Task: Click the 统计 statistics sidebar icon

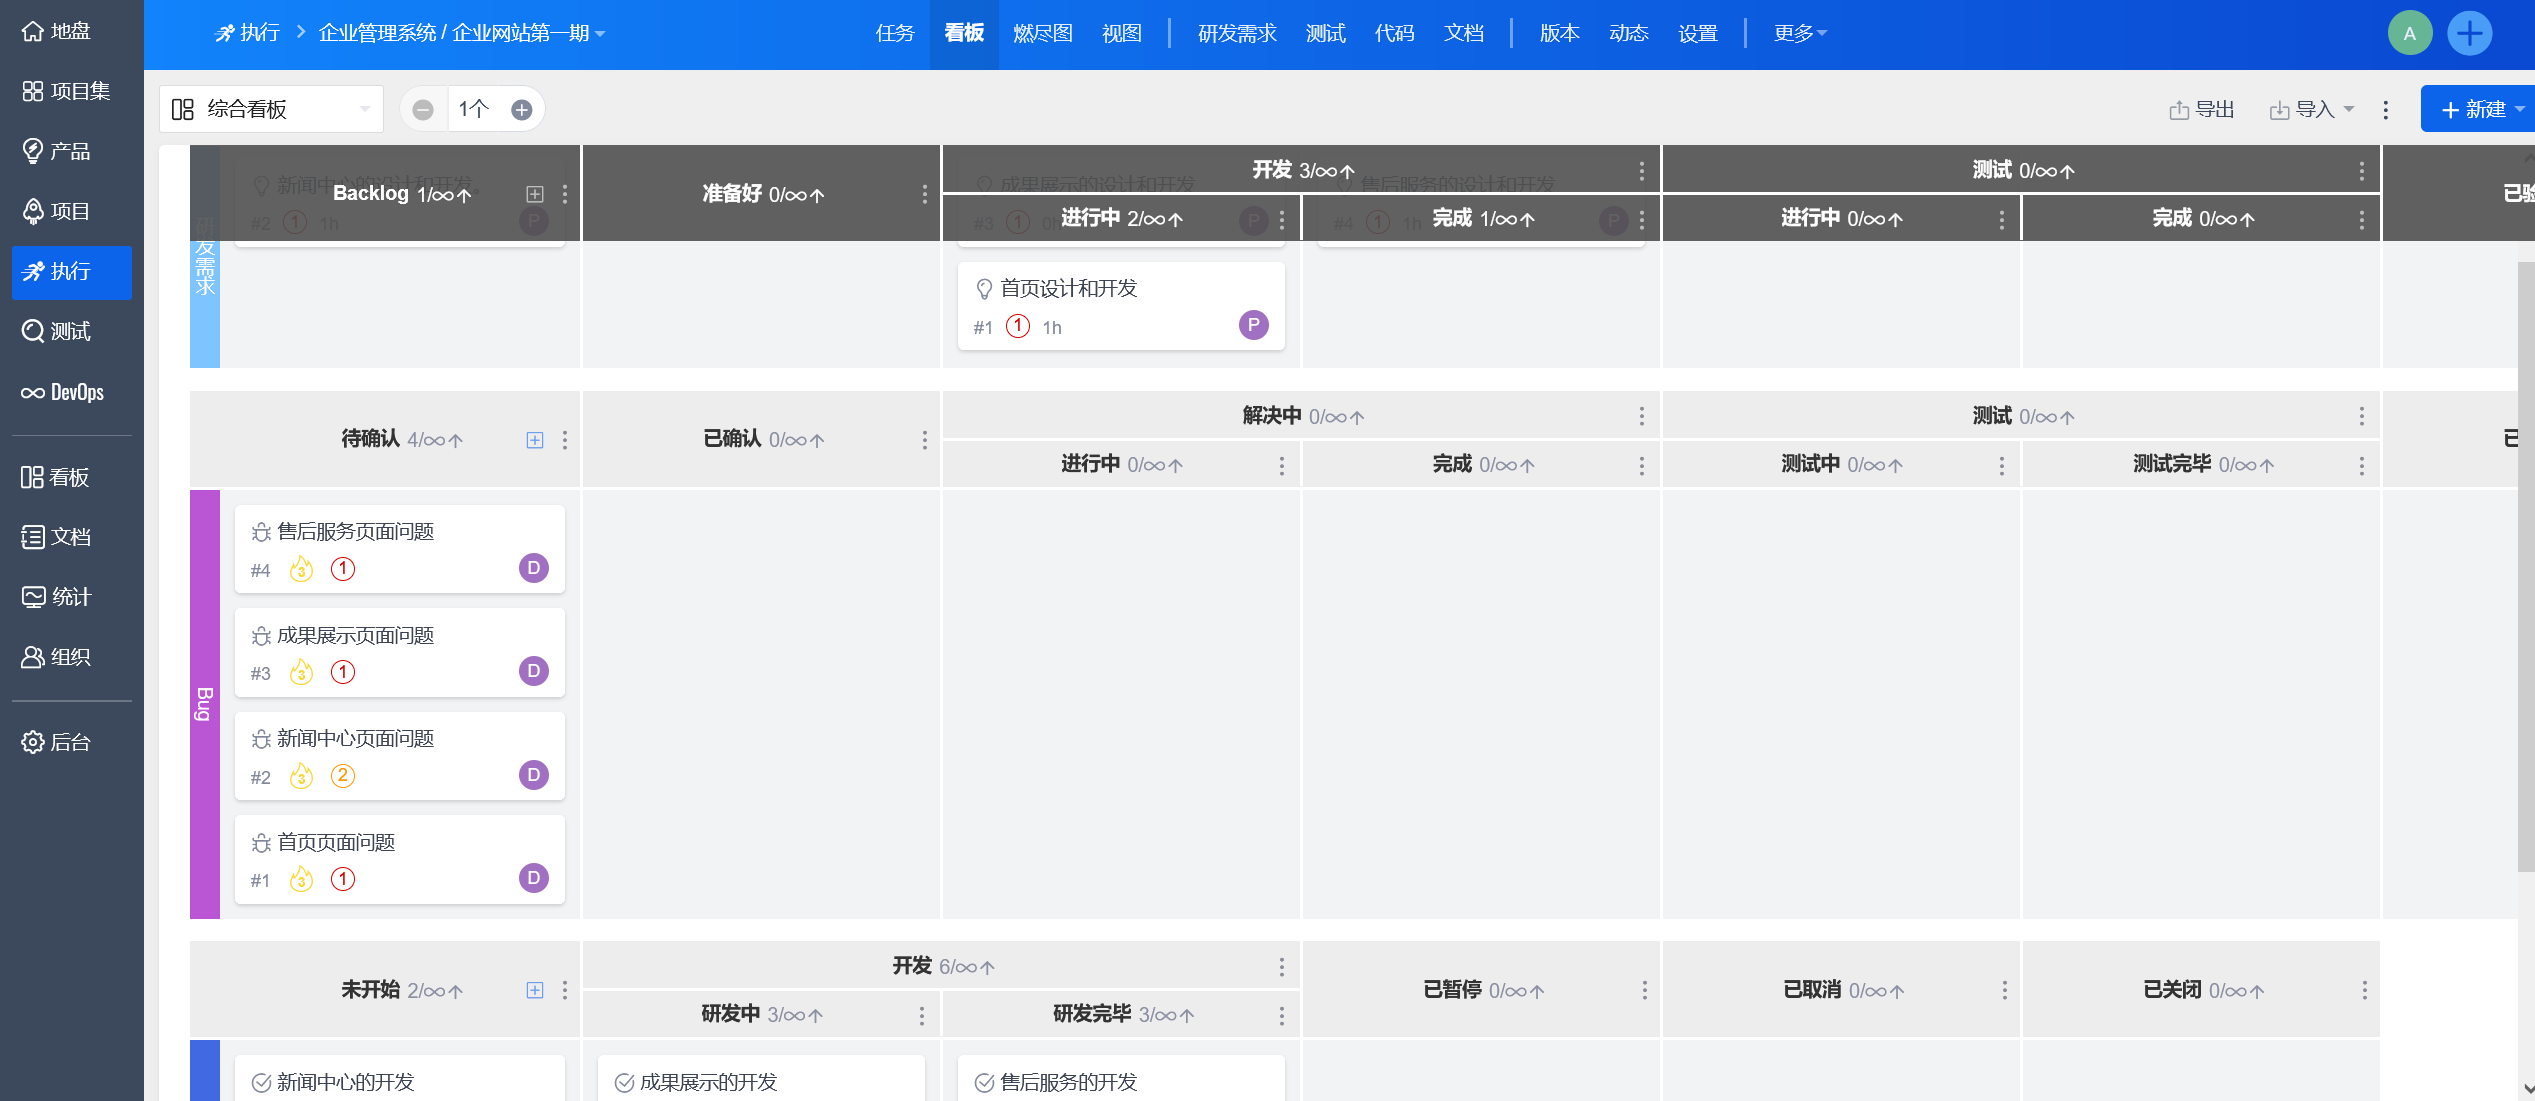Action: pyautogui.click(x=33, y=597)
